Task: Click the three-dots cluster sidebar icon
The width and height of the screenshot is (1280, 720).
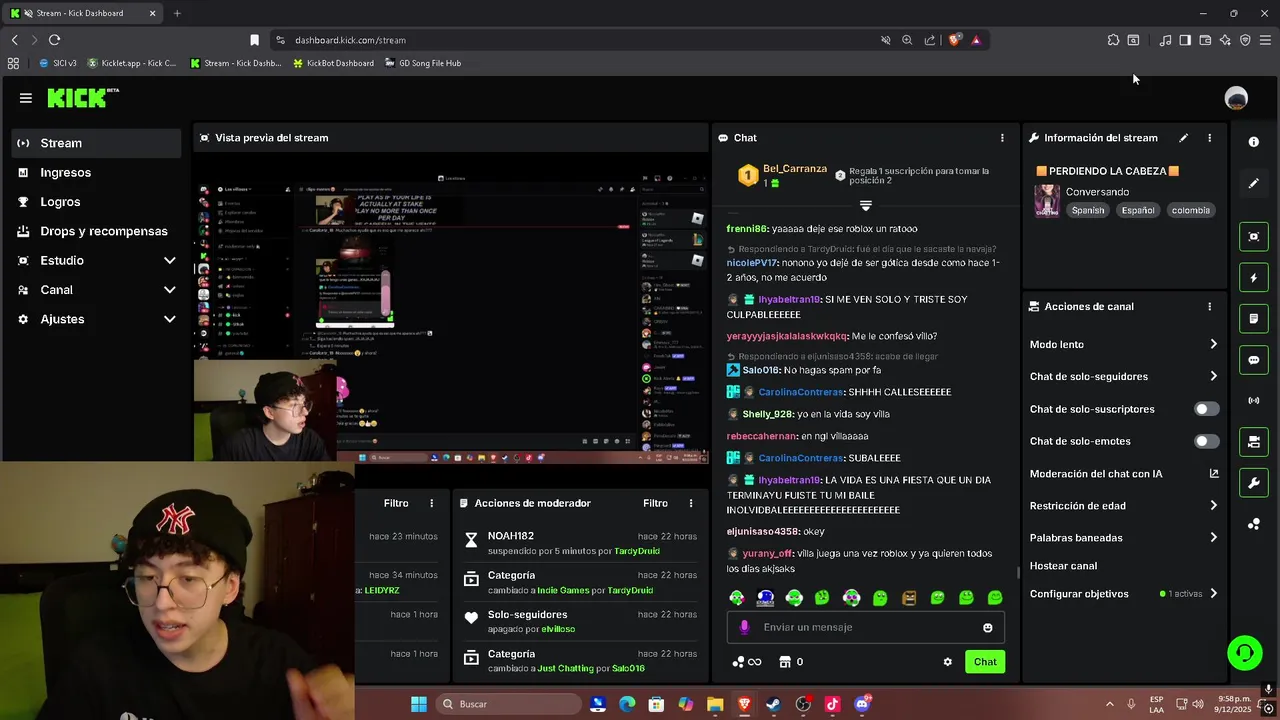Action: 1254,524
